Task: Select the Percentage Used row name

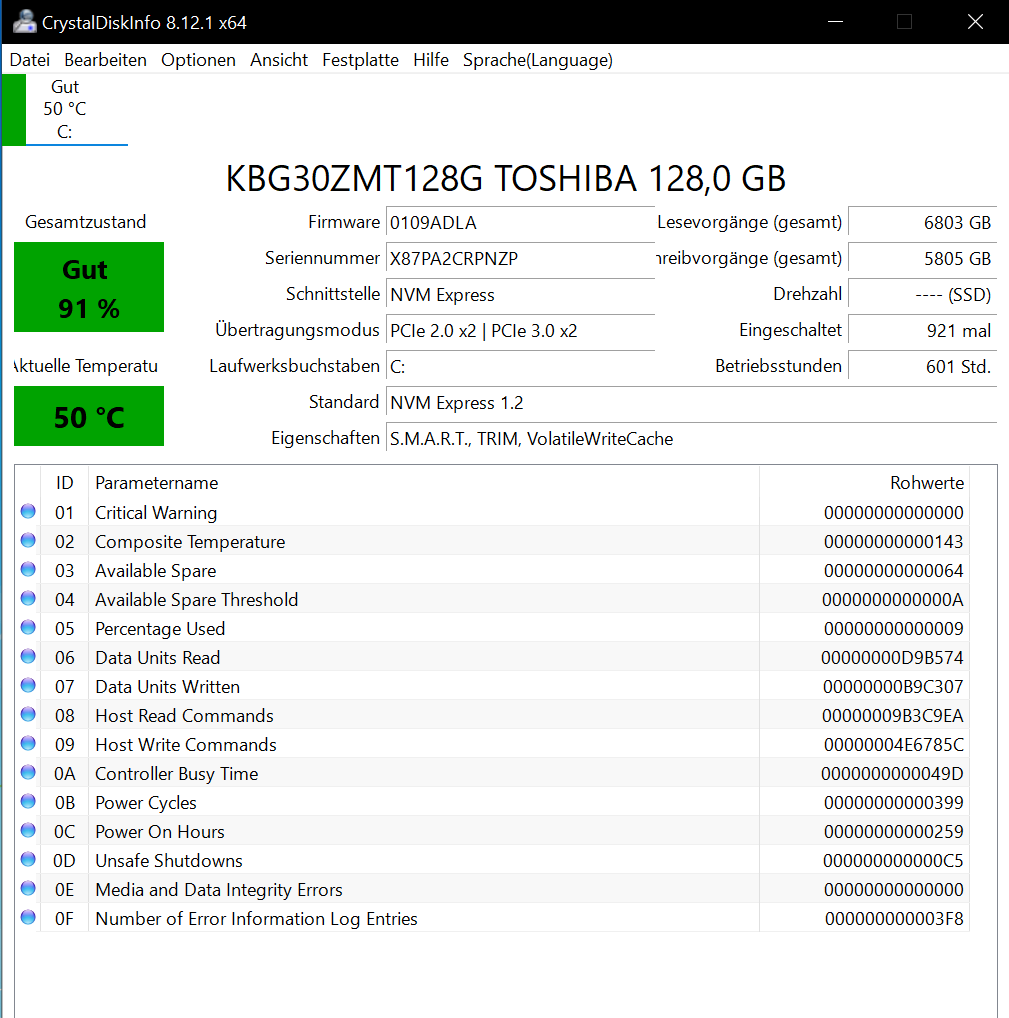Action: [x=160, y=628]
